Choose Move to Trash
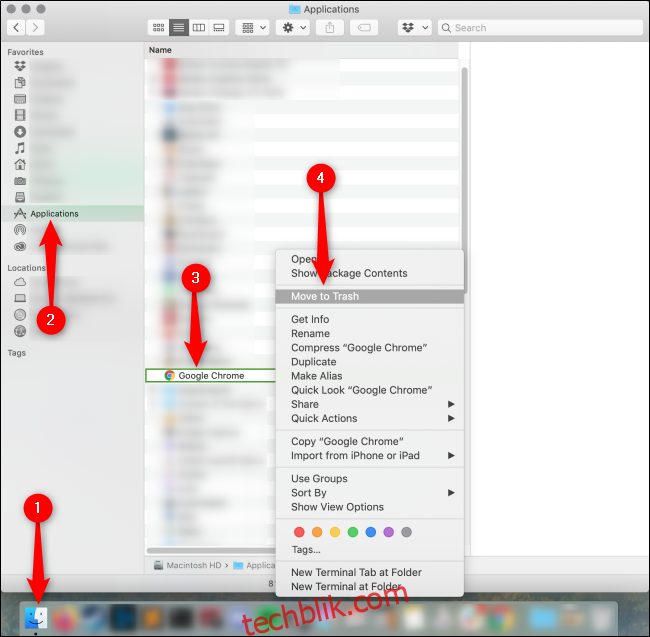650x637 pixels. coord(369,296)
